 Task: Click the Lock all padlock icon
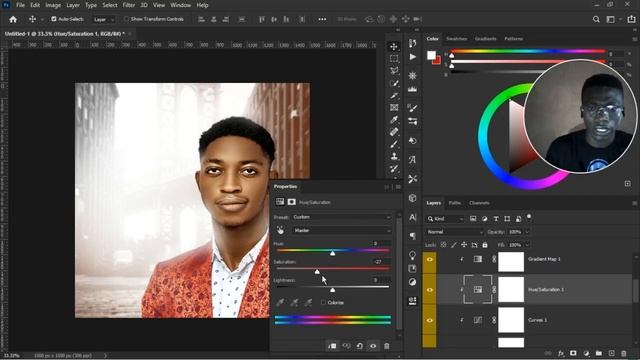point(485,245)
